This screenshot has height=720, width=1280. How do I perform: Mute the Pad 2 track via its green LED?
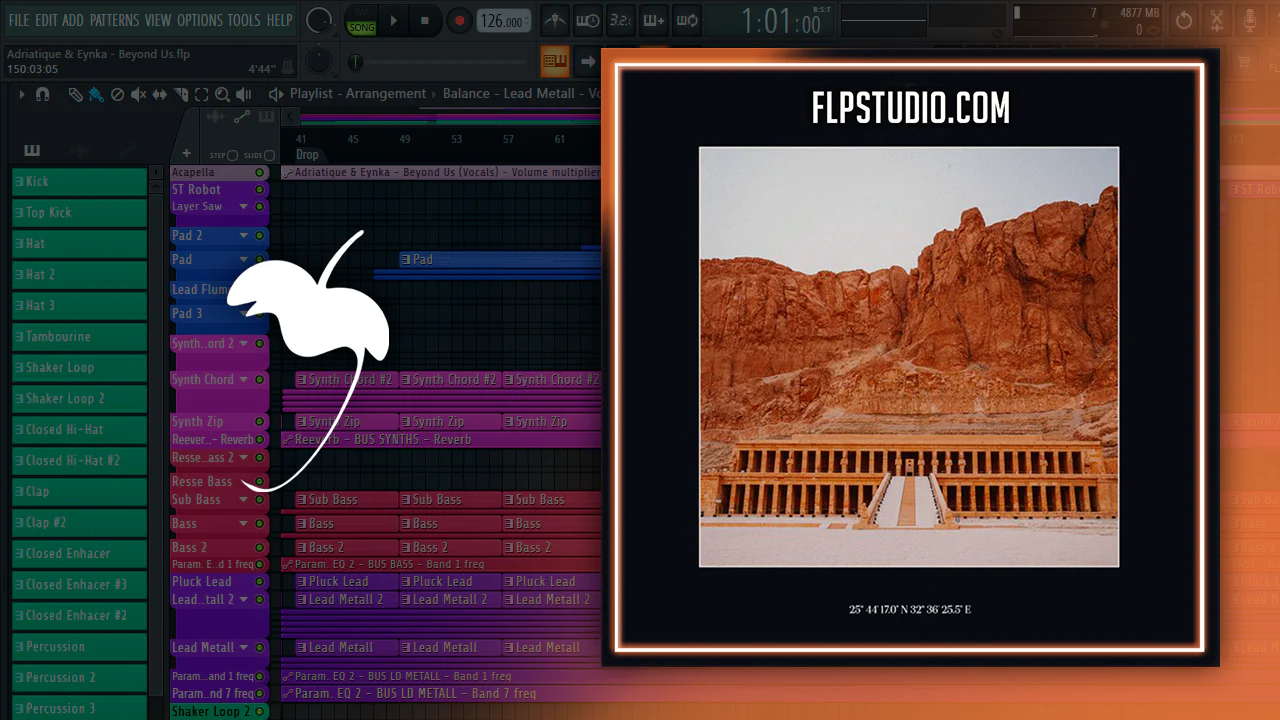(x=260, y=236)
